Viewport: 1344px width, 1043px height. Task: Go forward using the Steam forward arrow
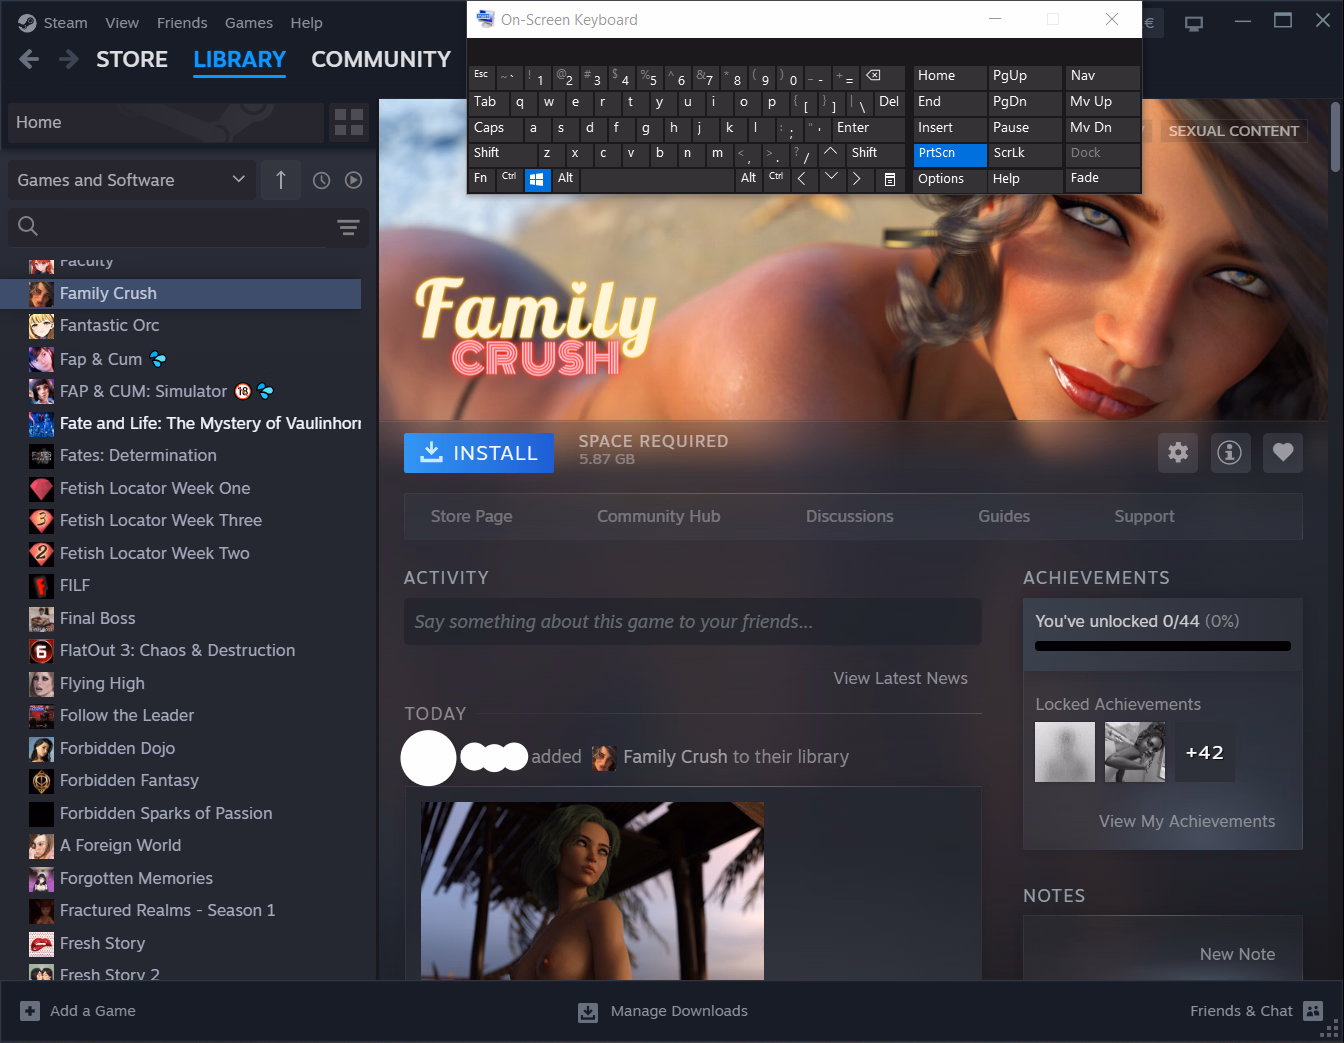(69, 60)
